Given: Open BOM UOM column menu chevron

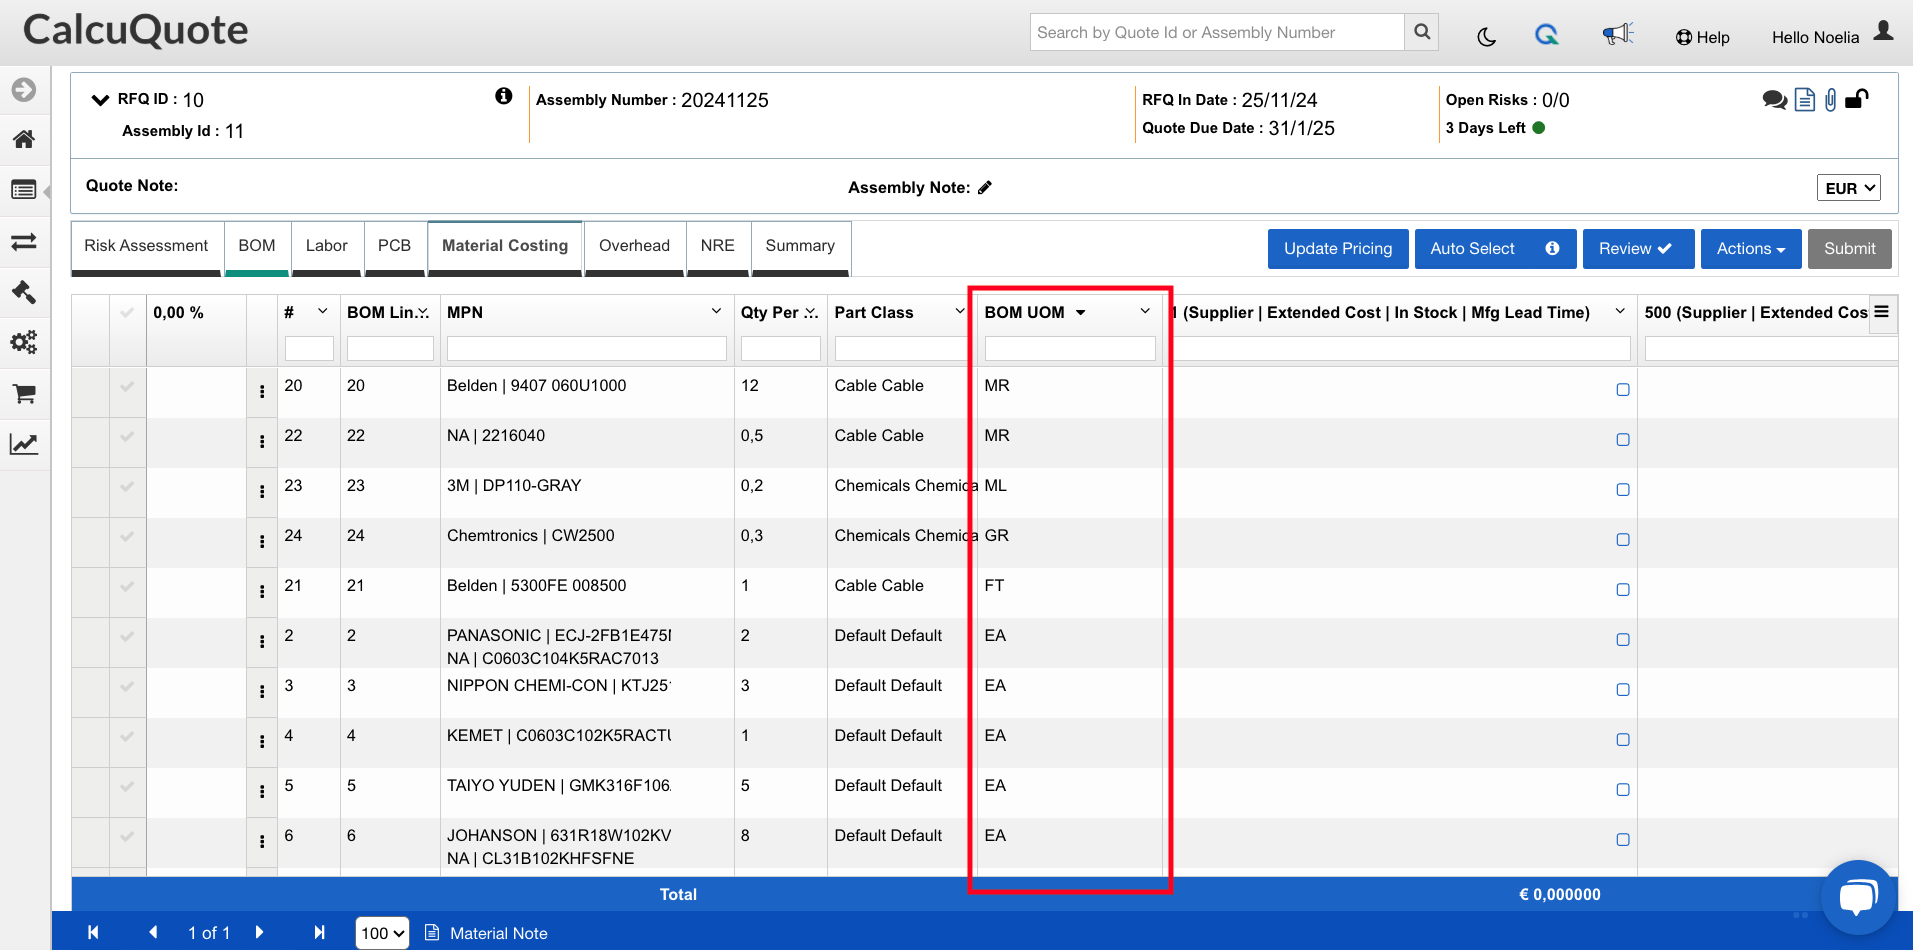Looking at the screenshot, I should [1145, 311].
